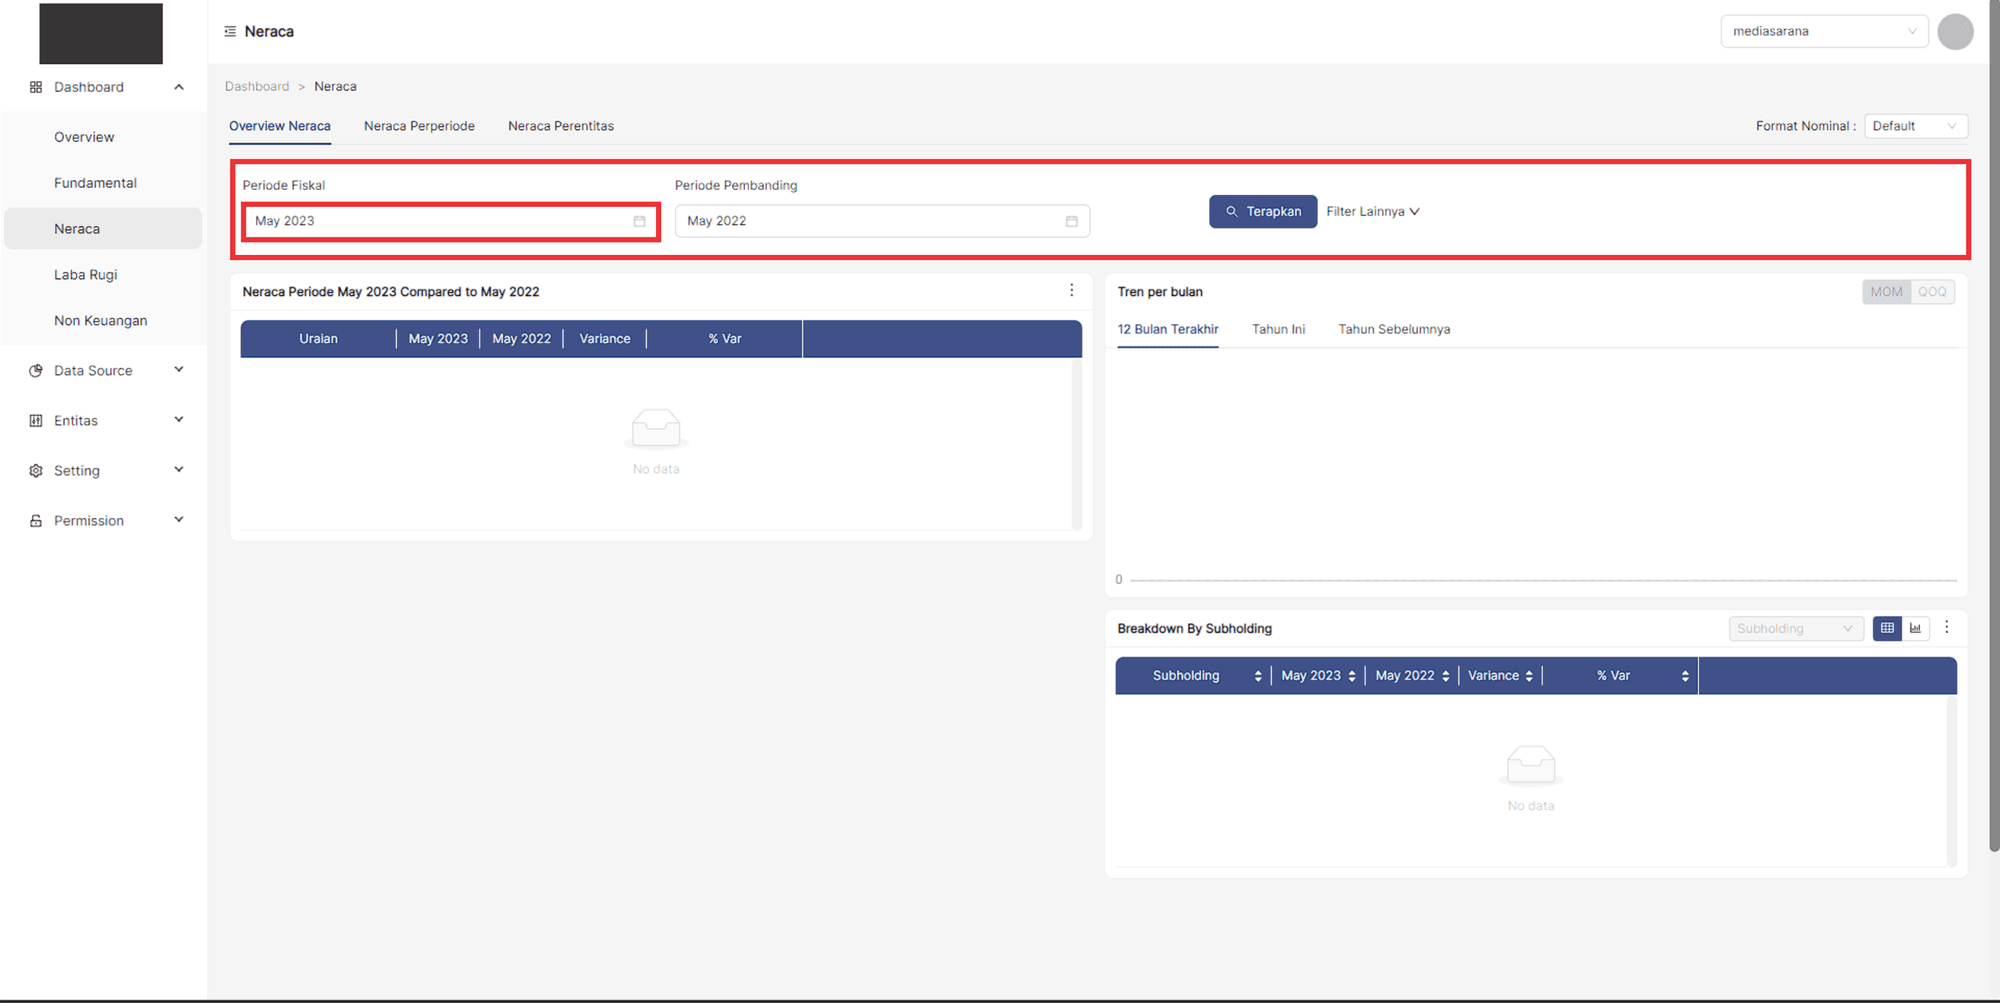Click the Terapkan button
The width and height of the screenshot is (2000, 1003).
(1262, 212)
